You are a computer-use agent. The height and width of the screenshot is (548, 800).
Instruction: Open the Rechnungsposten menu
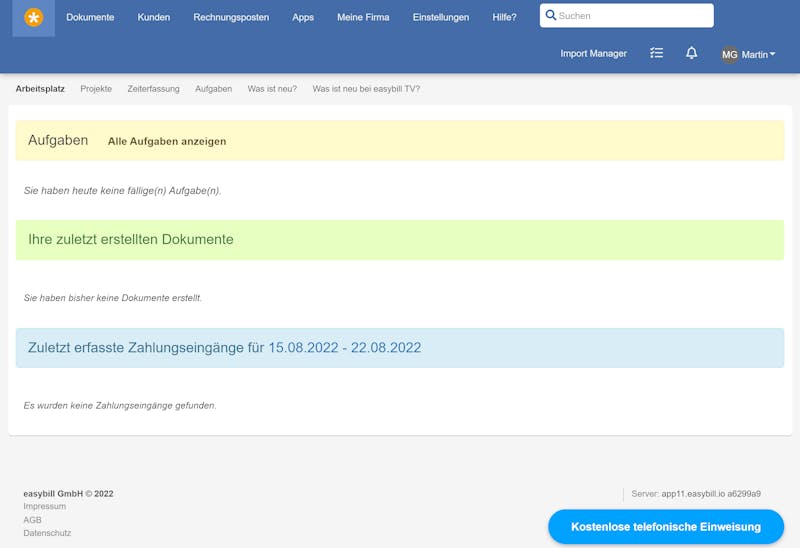pos(231,17)
